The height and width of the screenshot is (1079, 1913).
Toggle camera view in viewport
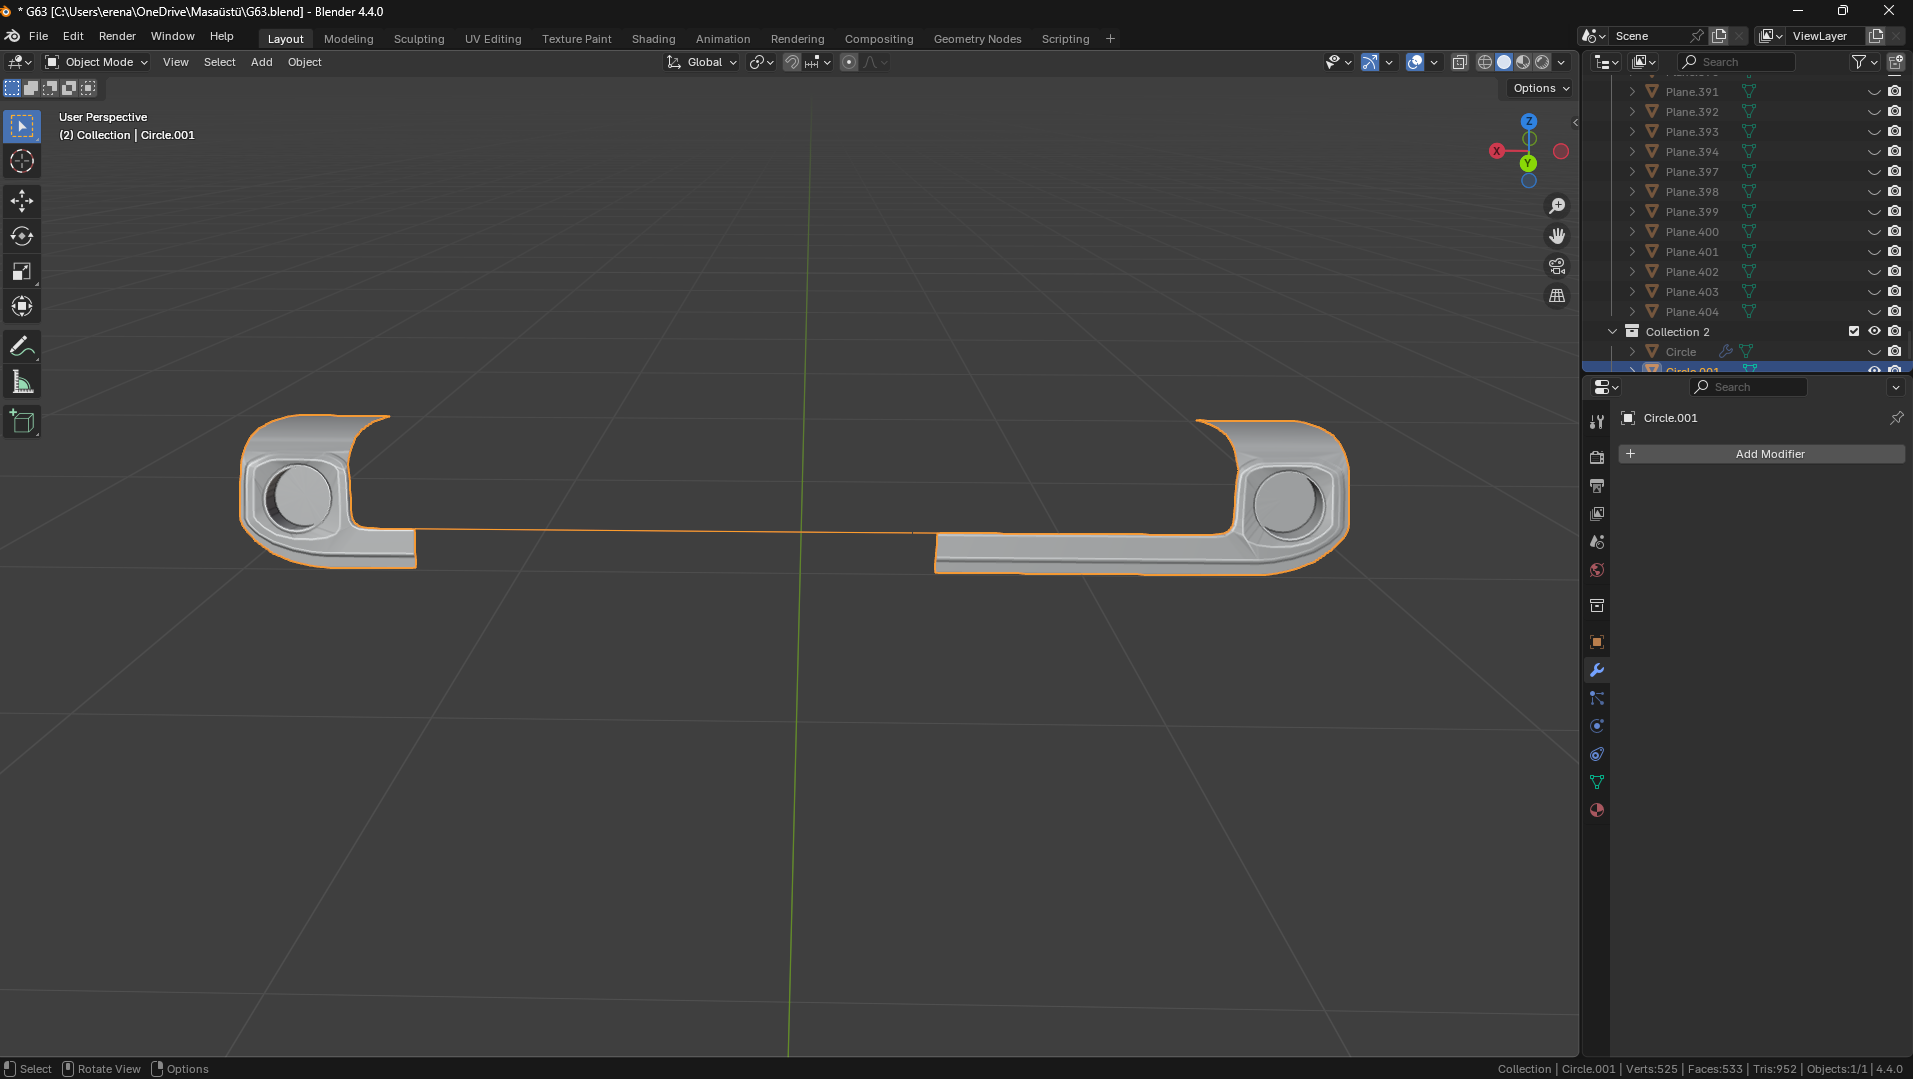point(1557,266)
